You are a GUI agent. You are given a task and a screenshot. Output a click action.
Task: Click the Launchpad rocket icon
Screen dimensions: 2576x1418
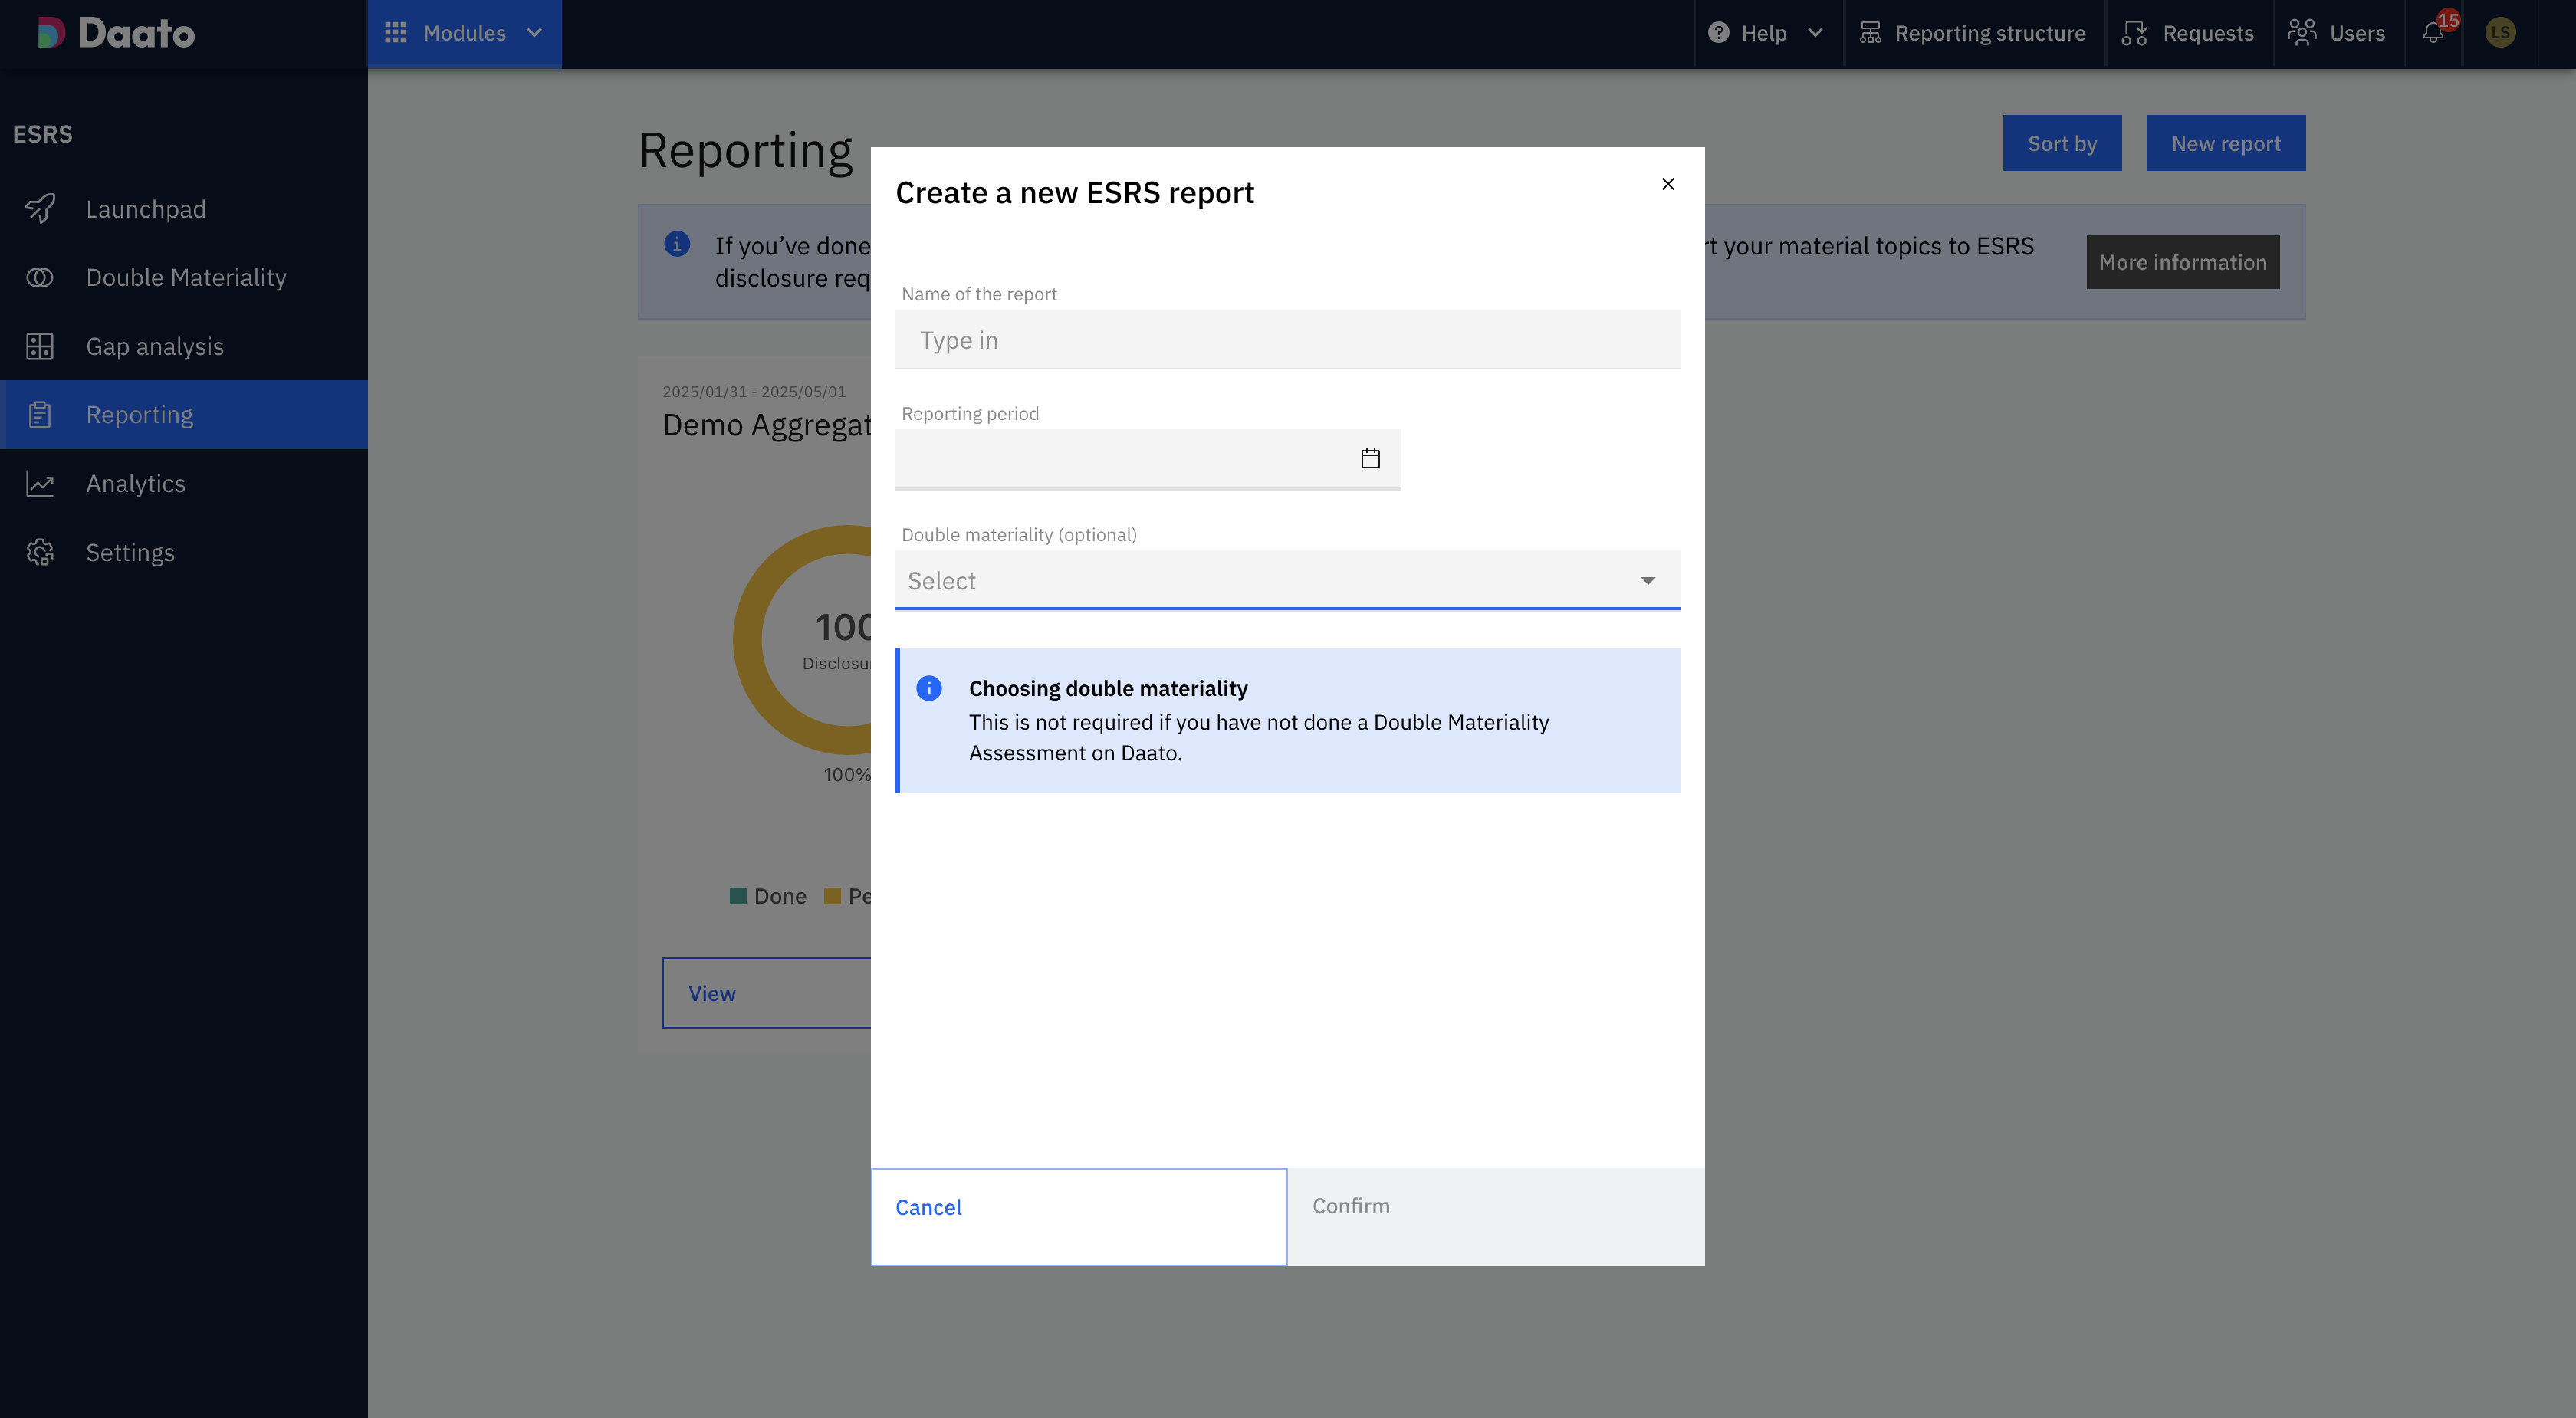pyautogui.click(x=40, y=209)
